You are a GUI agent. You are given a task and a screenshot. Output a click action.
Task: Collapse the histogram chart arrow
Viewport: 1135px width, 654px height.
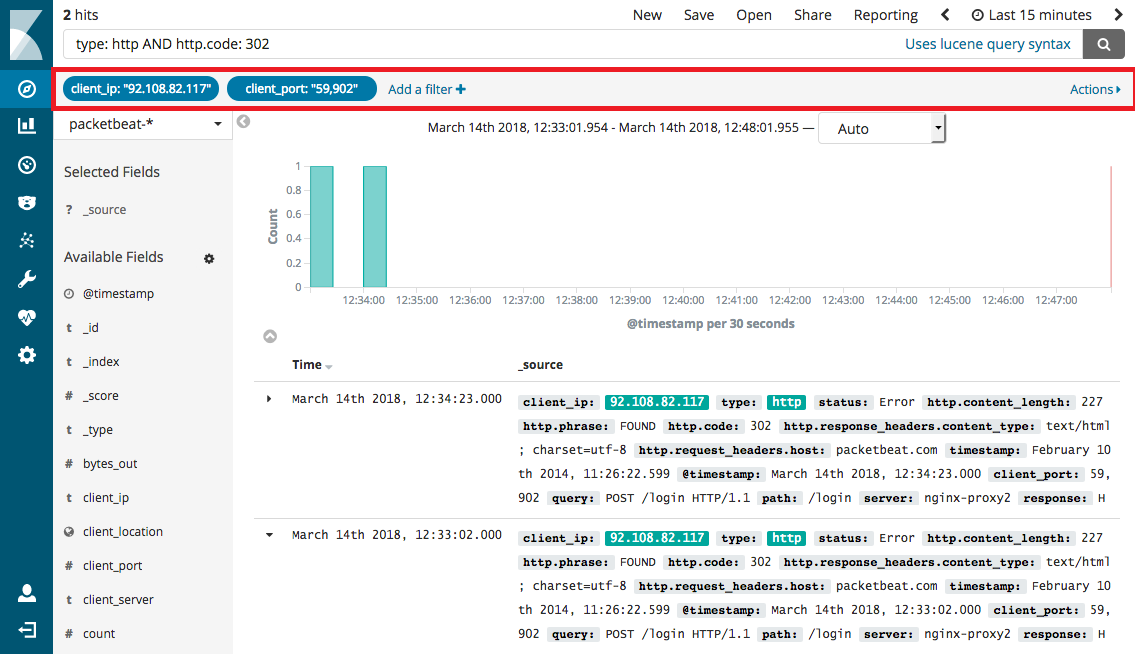[270, 336]
